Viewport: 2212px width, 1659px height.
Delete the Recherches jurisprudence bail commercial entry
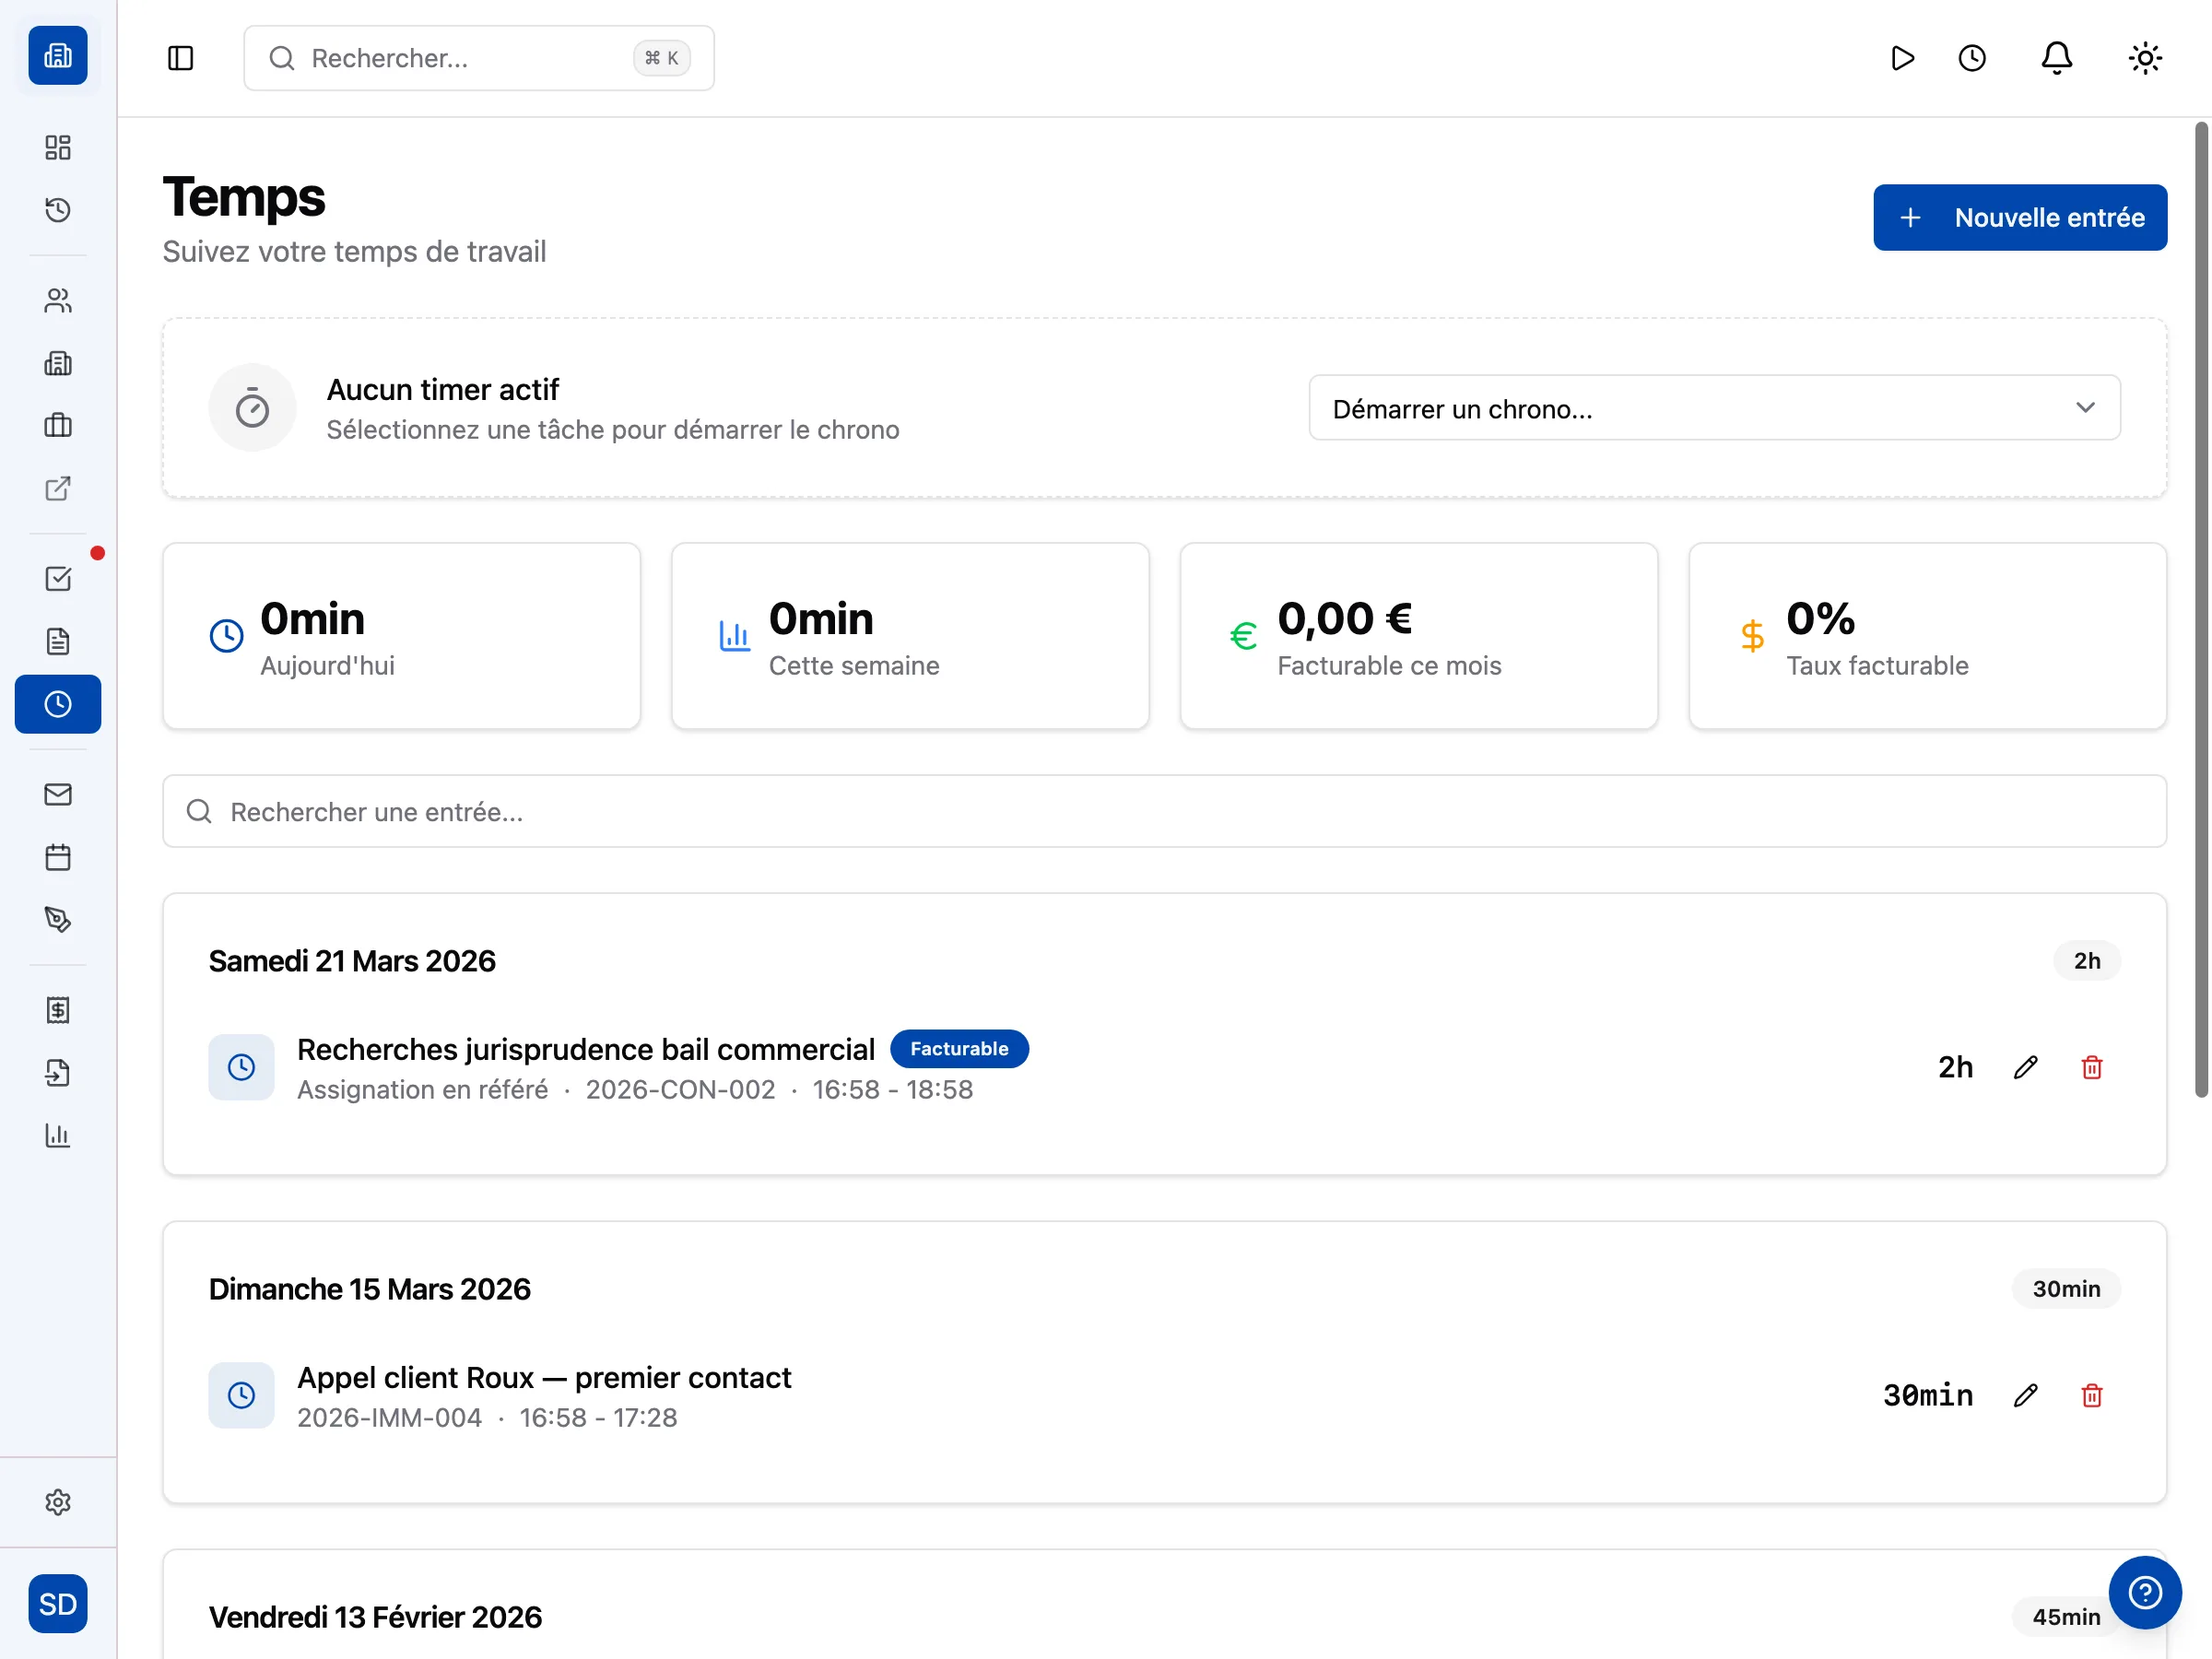tap(2091, 1067)
